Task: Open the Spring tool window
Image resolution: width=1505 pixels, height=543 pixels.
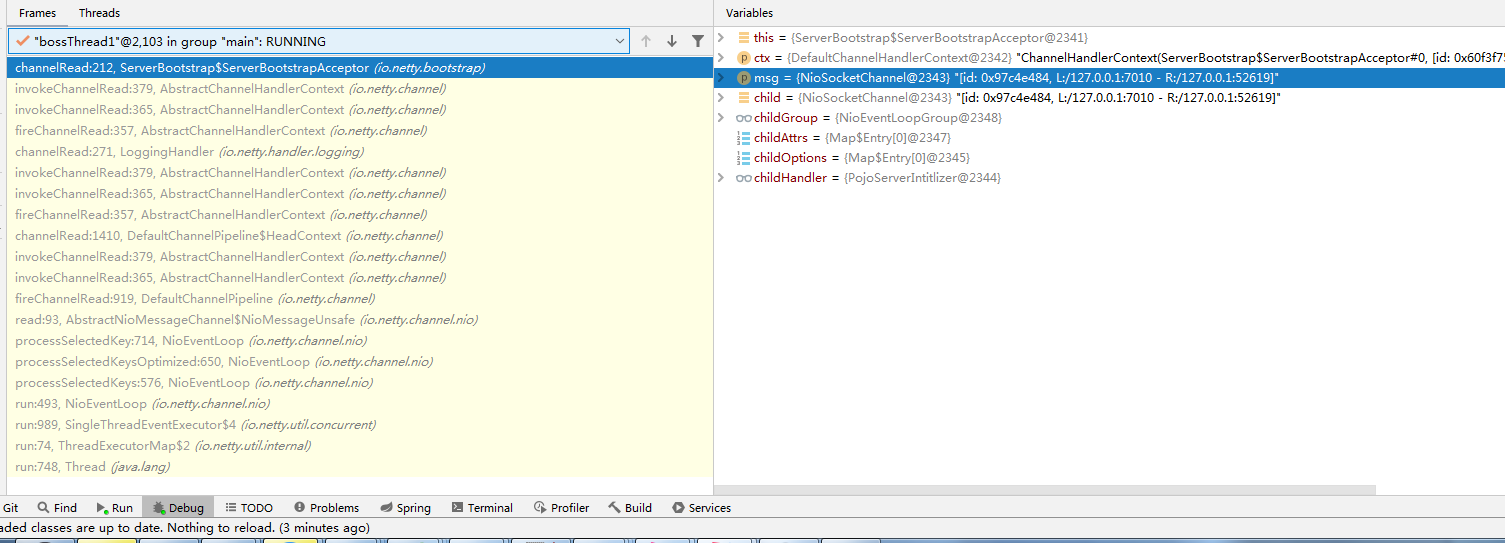Action: click(405, 508)
